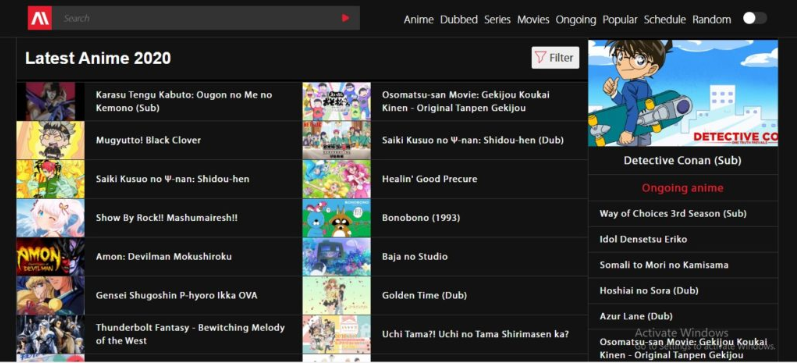Open Osomatsu-san Movie in Ongoing sidebar
Image resolution: width=798 pixels, height=364 pixels.
tap(683, 349)
